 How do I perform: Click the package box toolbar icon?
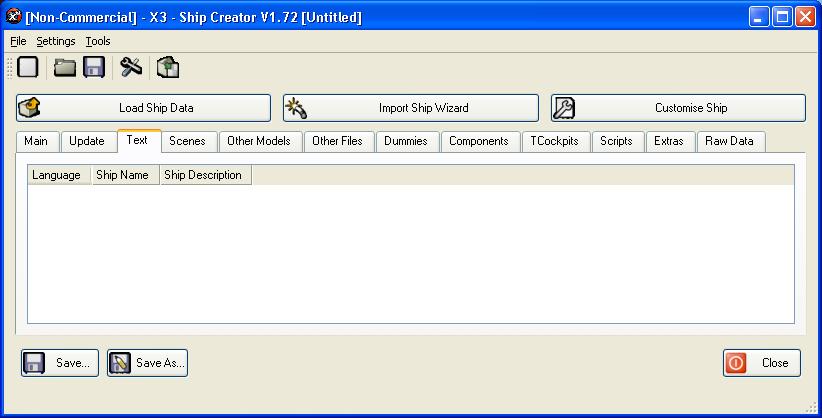click(168, 67)
